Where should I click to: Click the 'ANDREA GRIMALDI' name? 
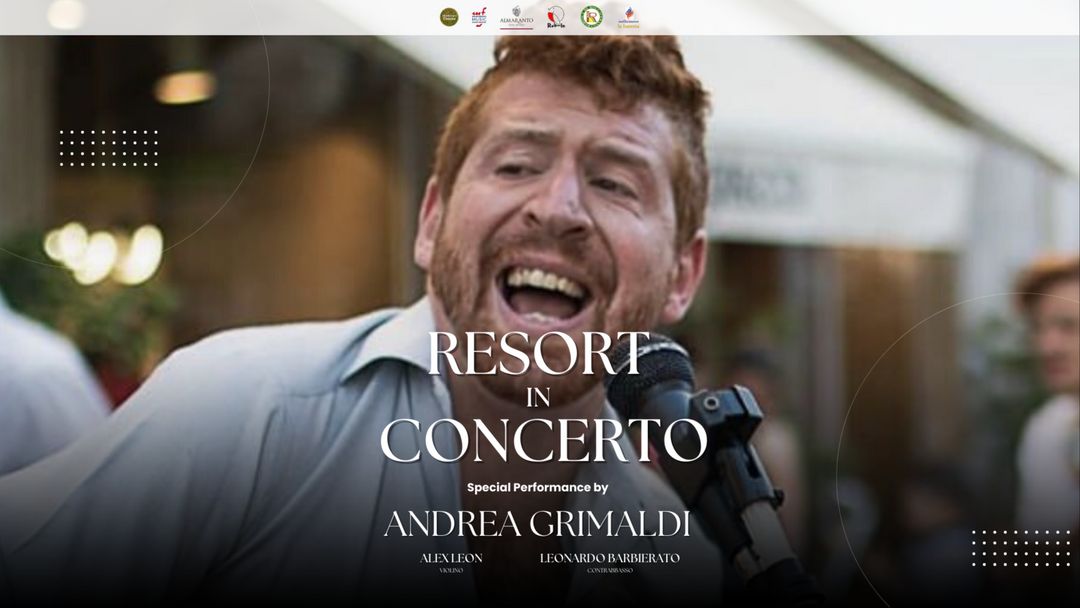click(537, 524)
